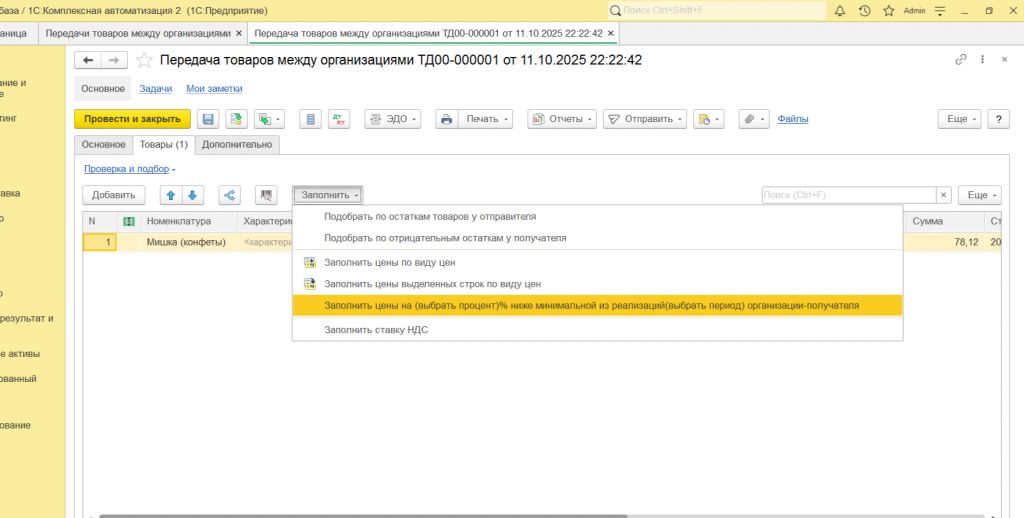The image size is (1024, 518).
Task: Open the Отправить dropdown
Action: coord(645,119)
